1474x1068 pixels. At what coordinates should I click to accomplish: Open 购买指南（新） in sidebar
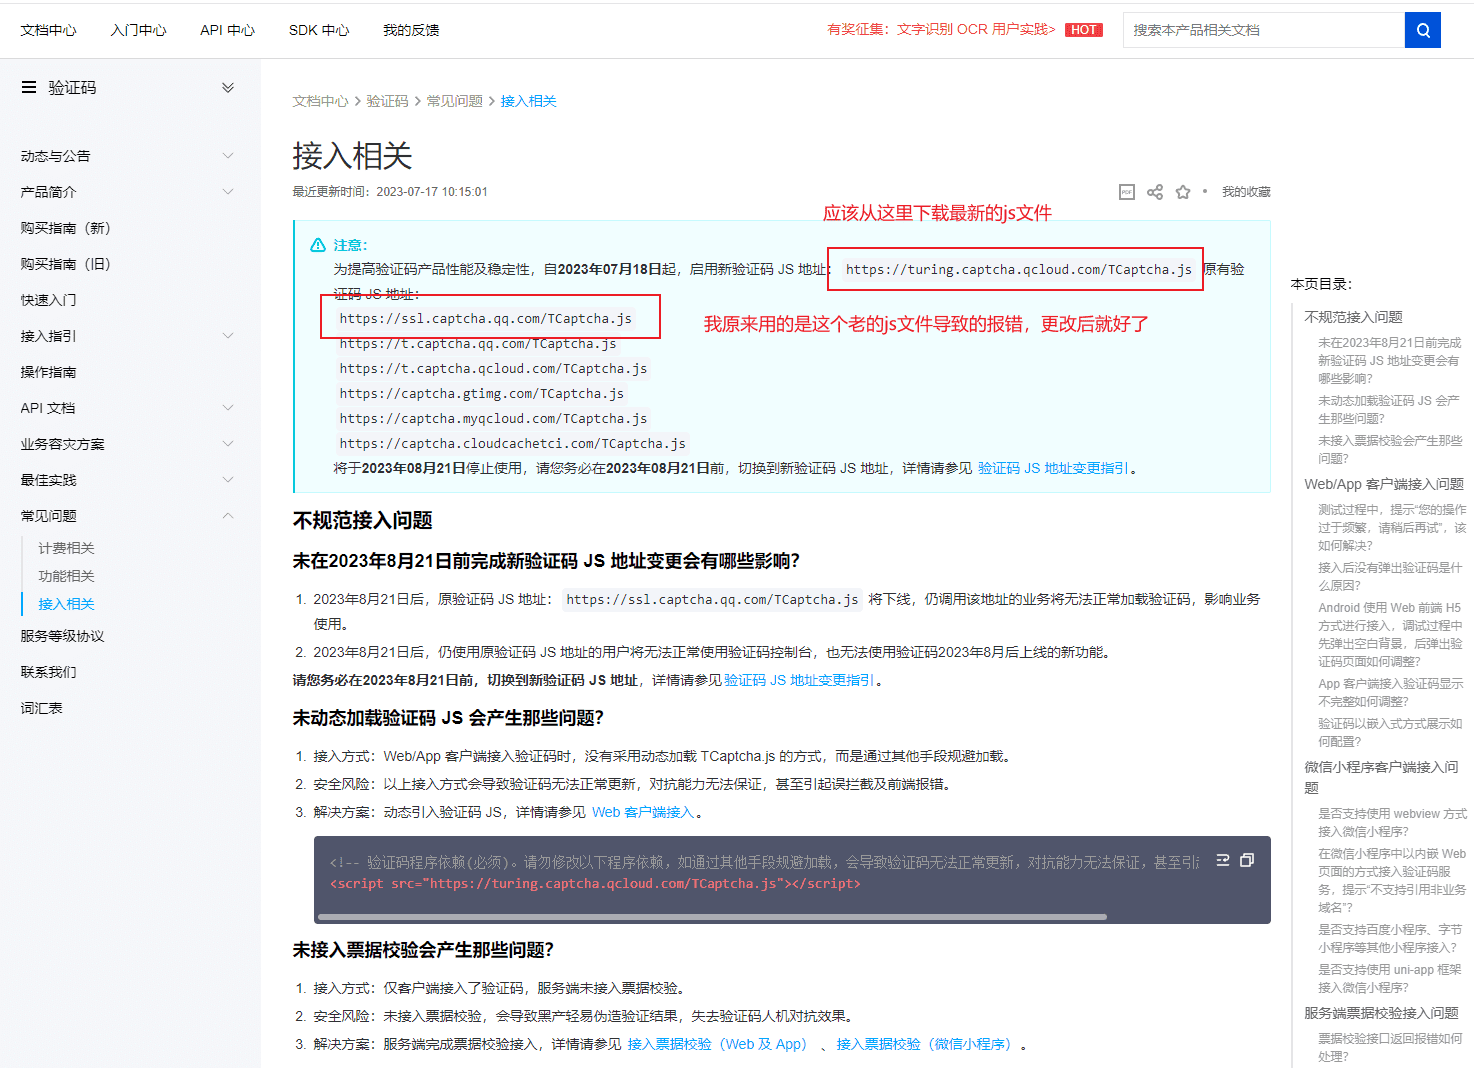pos(66,228)
